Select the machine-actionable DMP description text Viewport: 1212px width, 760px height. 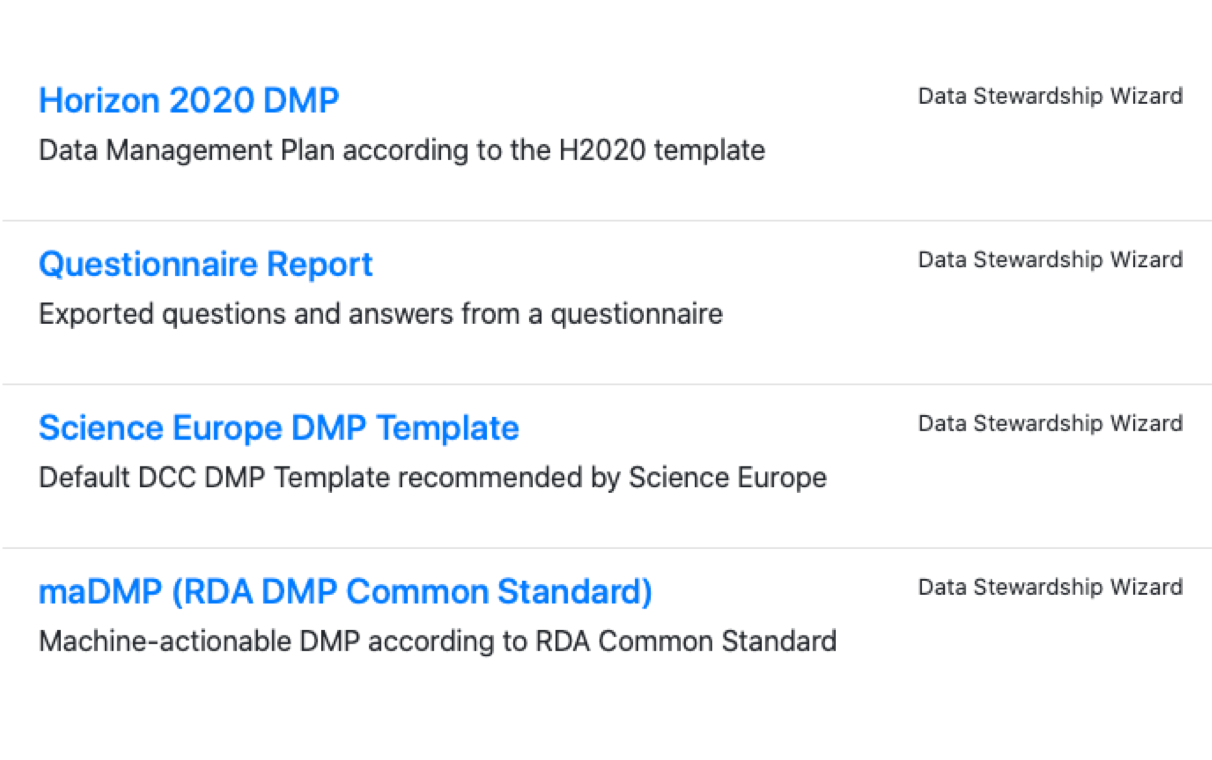pyautogui.click(x=437, y=641)
